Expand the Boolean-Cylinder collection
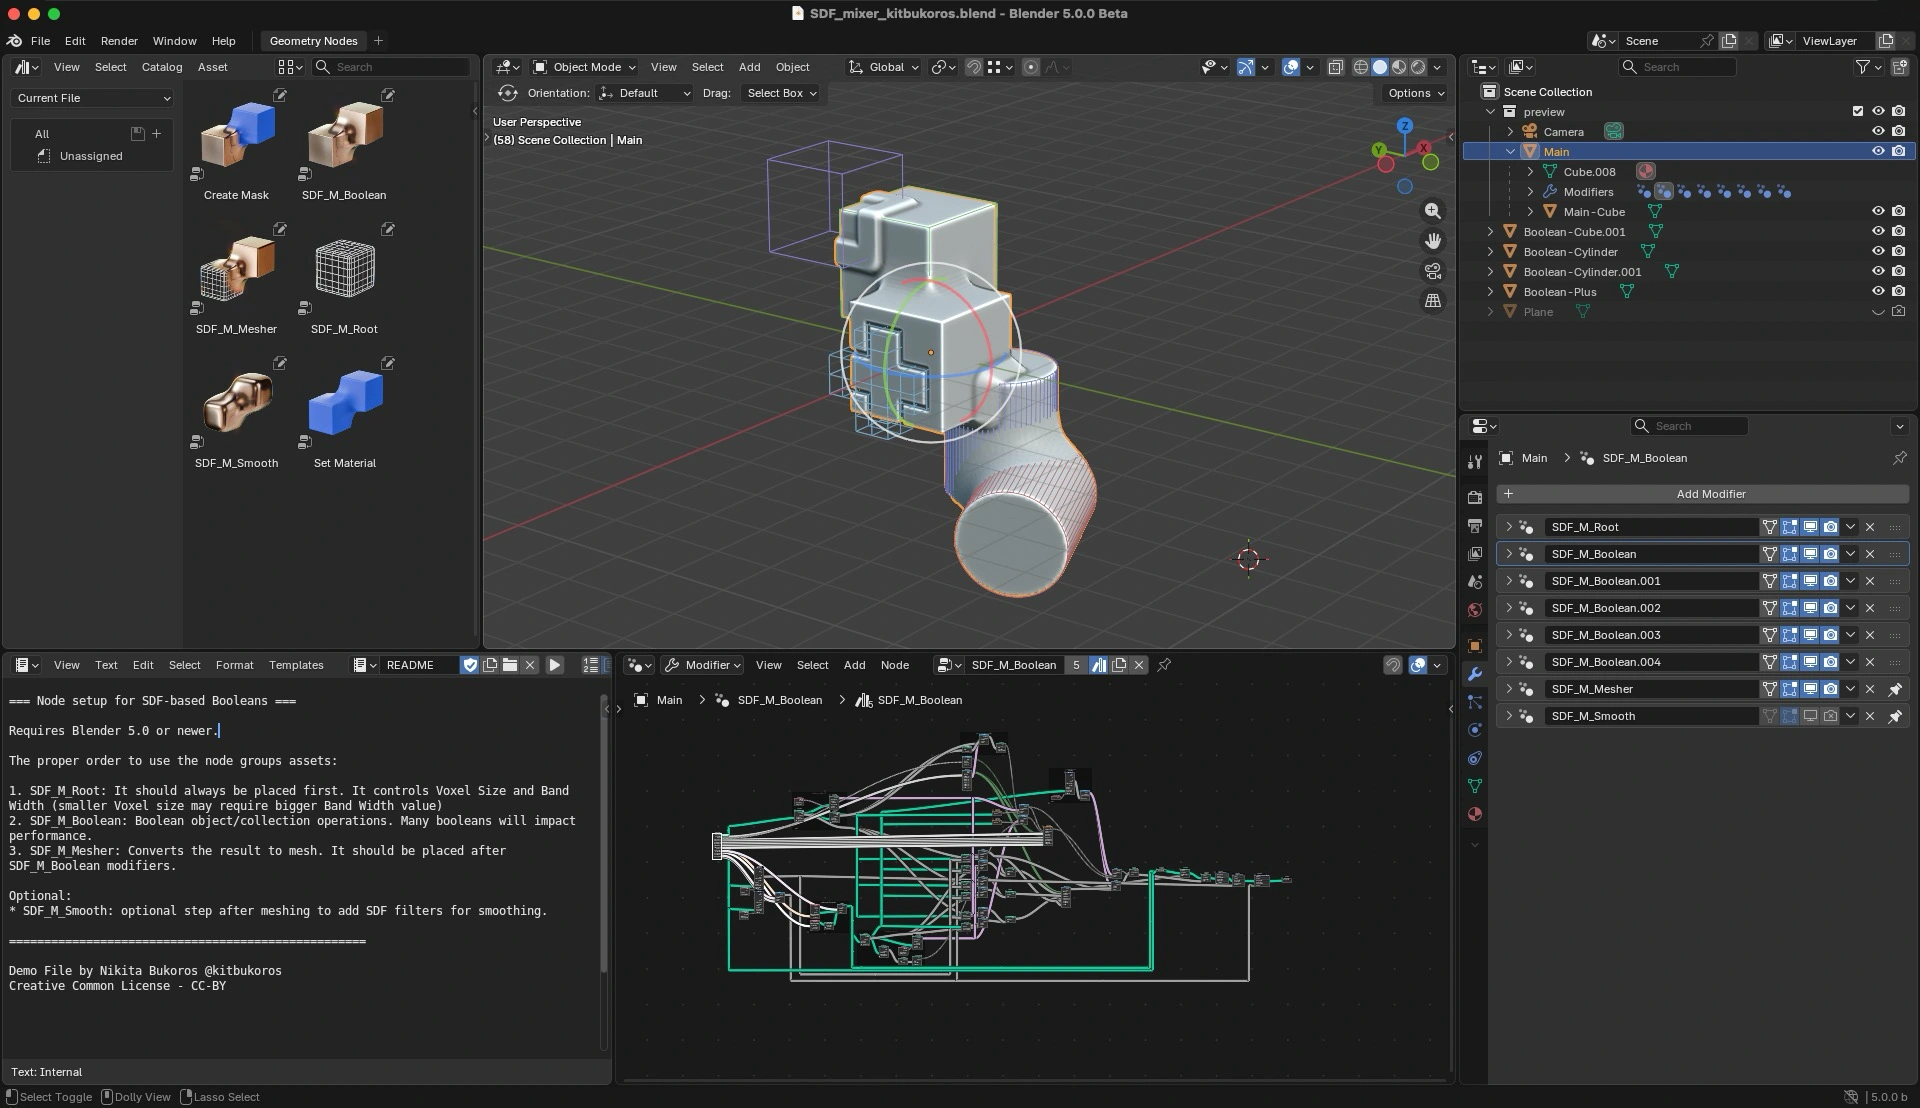 pos(1491,252)
